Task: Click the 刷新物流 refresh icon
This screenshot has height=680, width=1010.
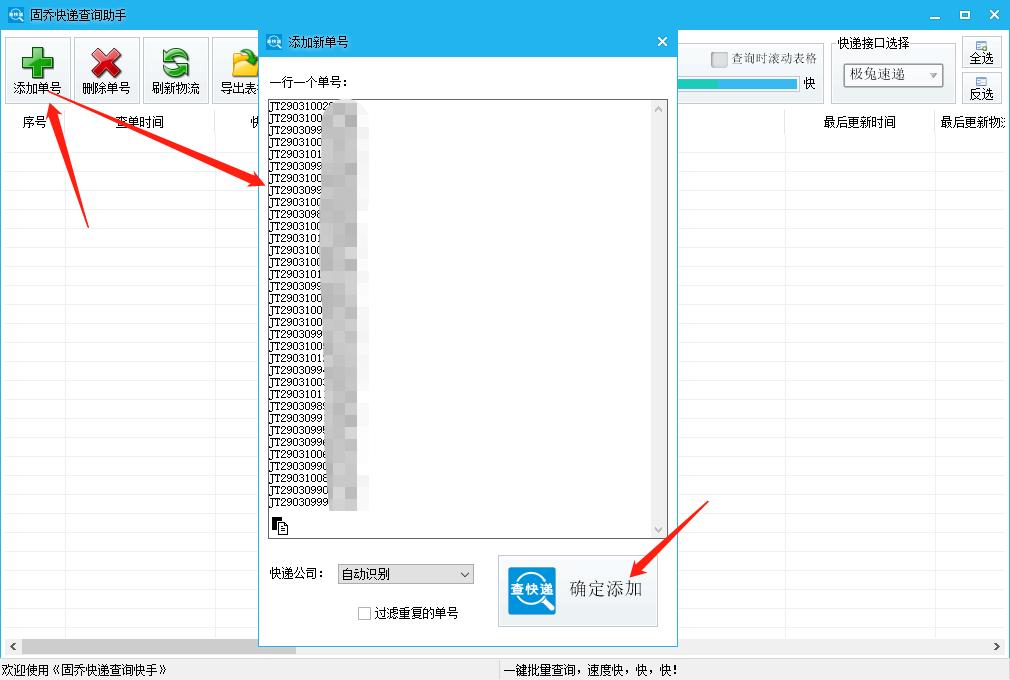Action: pos(175,63)
